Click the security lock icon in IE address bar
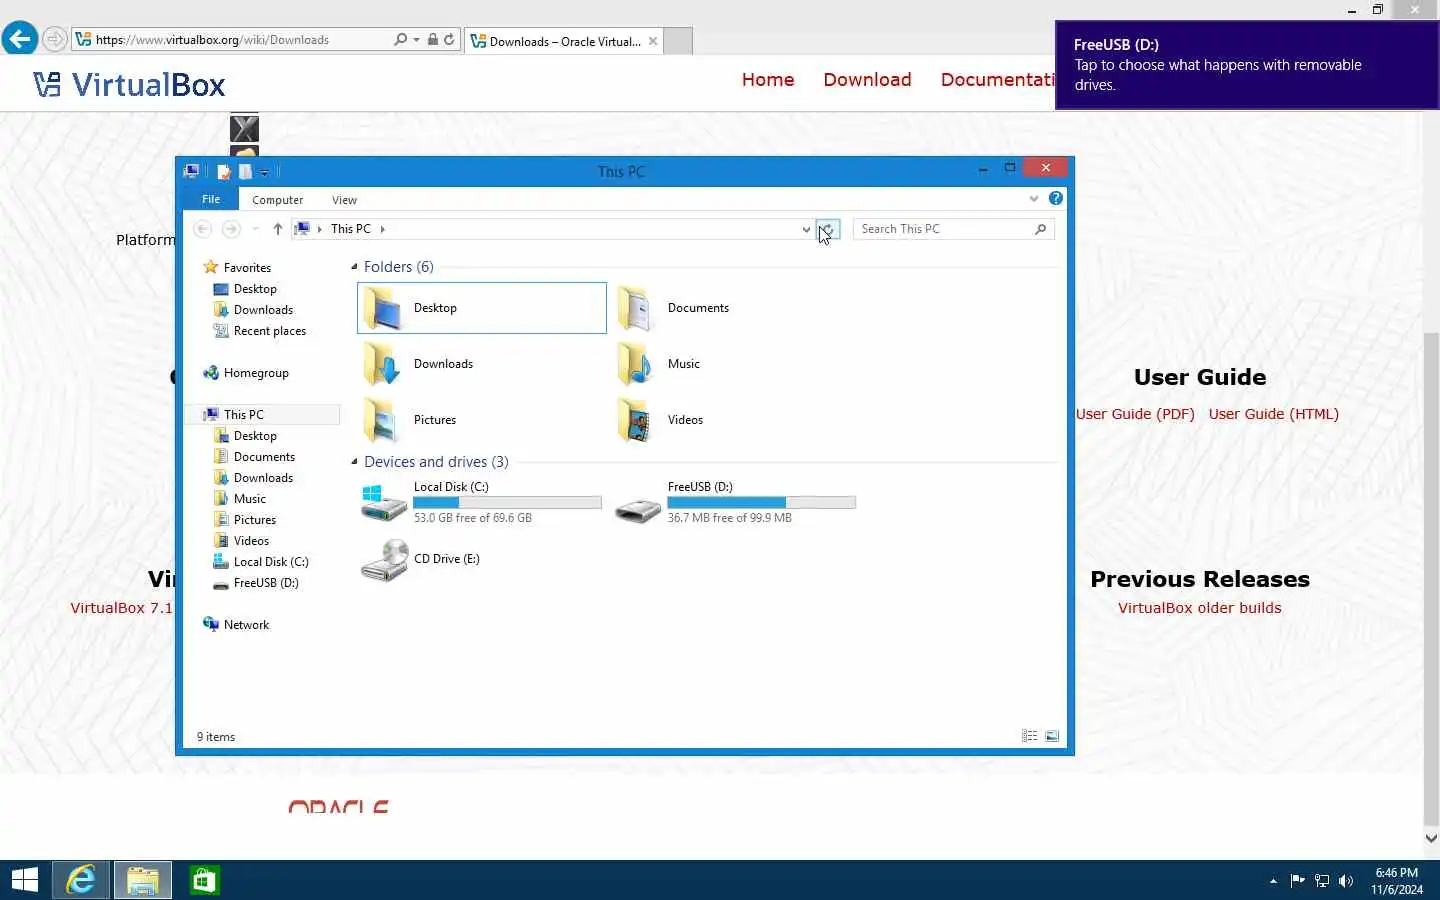Viewport: 1440px width, 900px height. (432, 40)
